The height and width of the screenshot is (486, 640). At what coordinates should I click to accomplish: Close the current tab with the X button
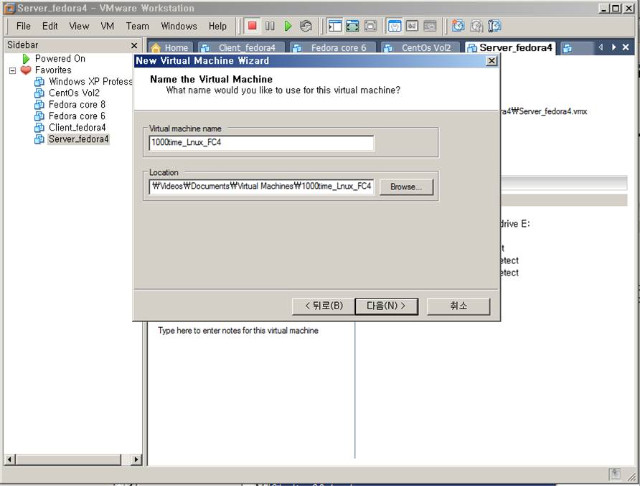click(626, 47)
